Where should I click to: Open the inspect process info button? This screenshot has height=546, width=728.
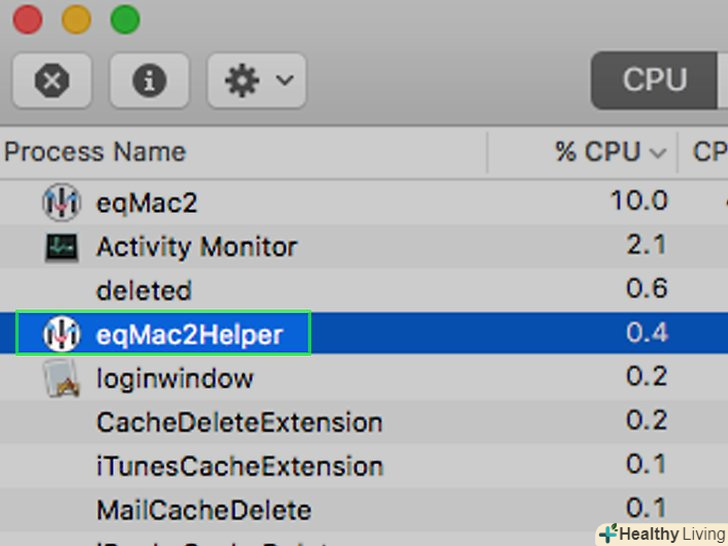(149, 81)
